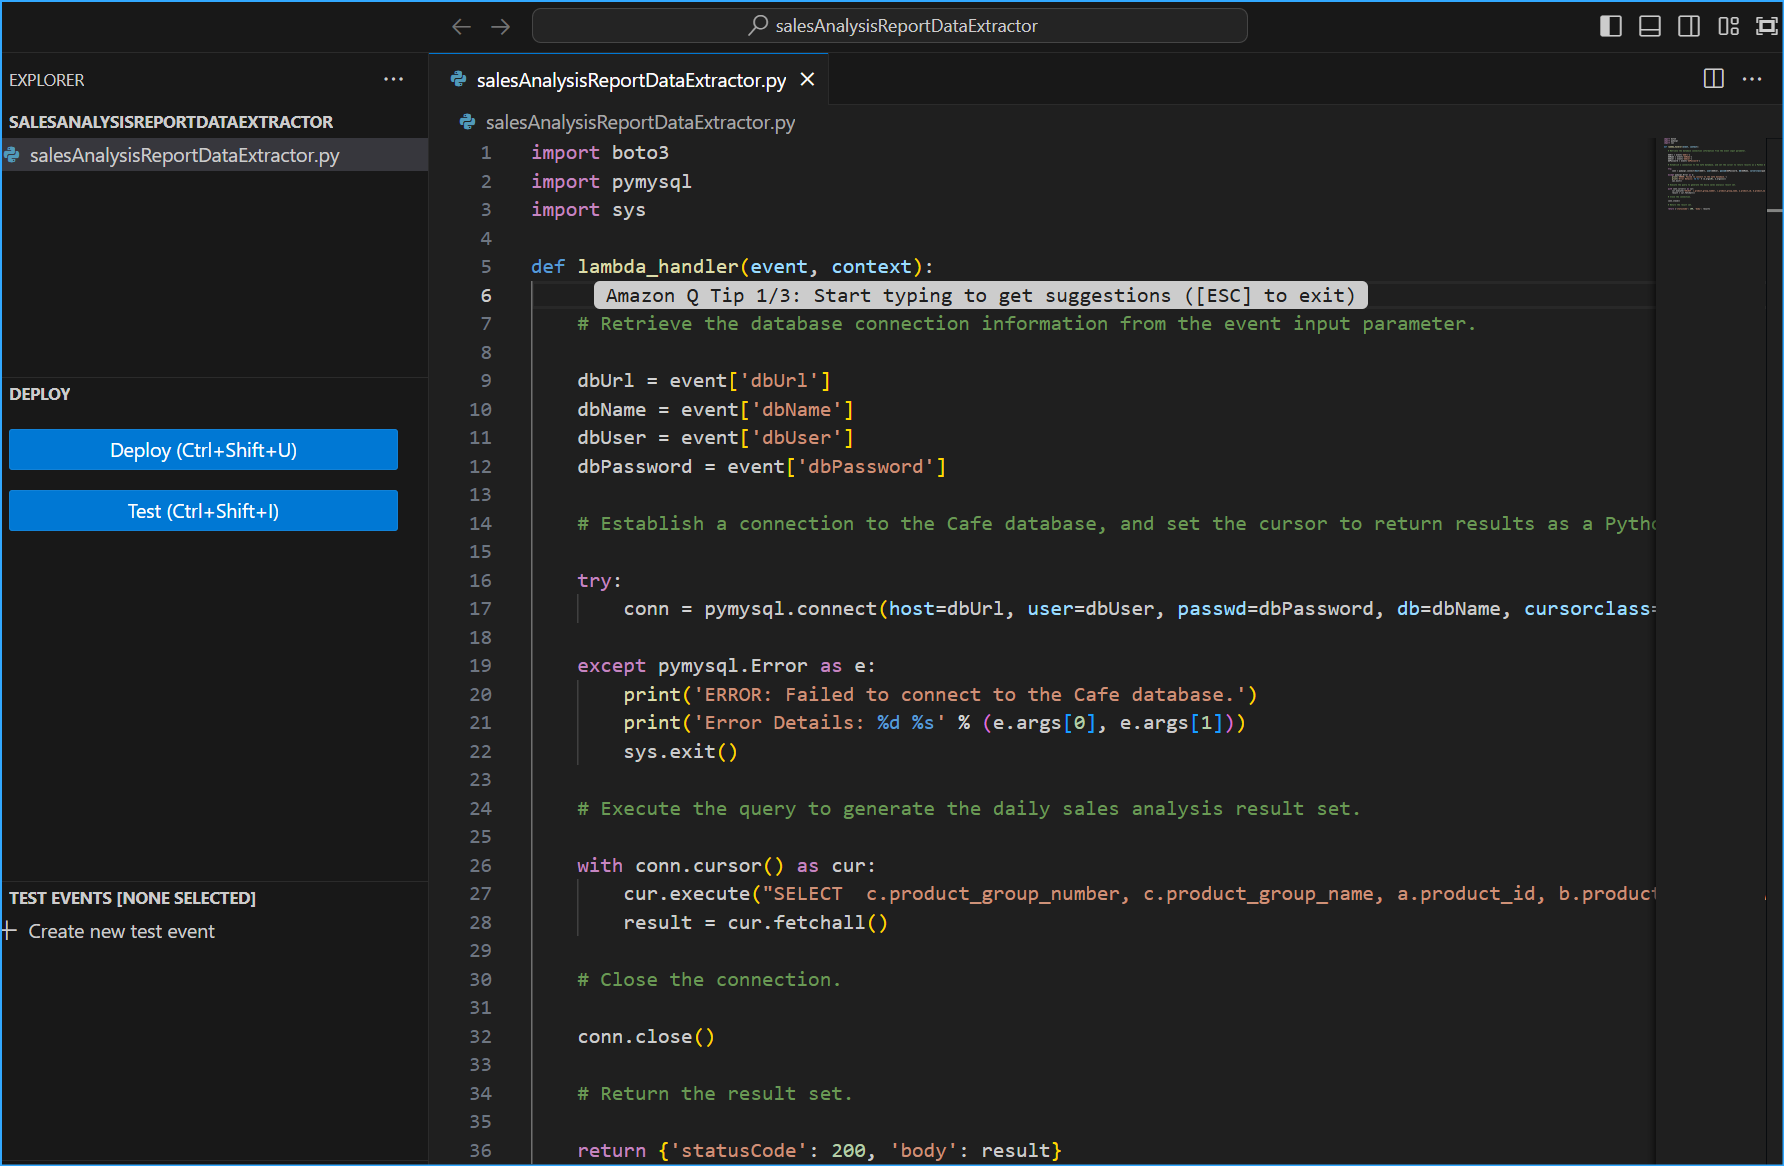
Task: Click the Python file icon in the Explorer
Action: 13,155
